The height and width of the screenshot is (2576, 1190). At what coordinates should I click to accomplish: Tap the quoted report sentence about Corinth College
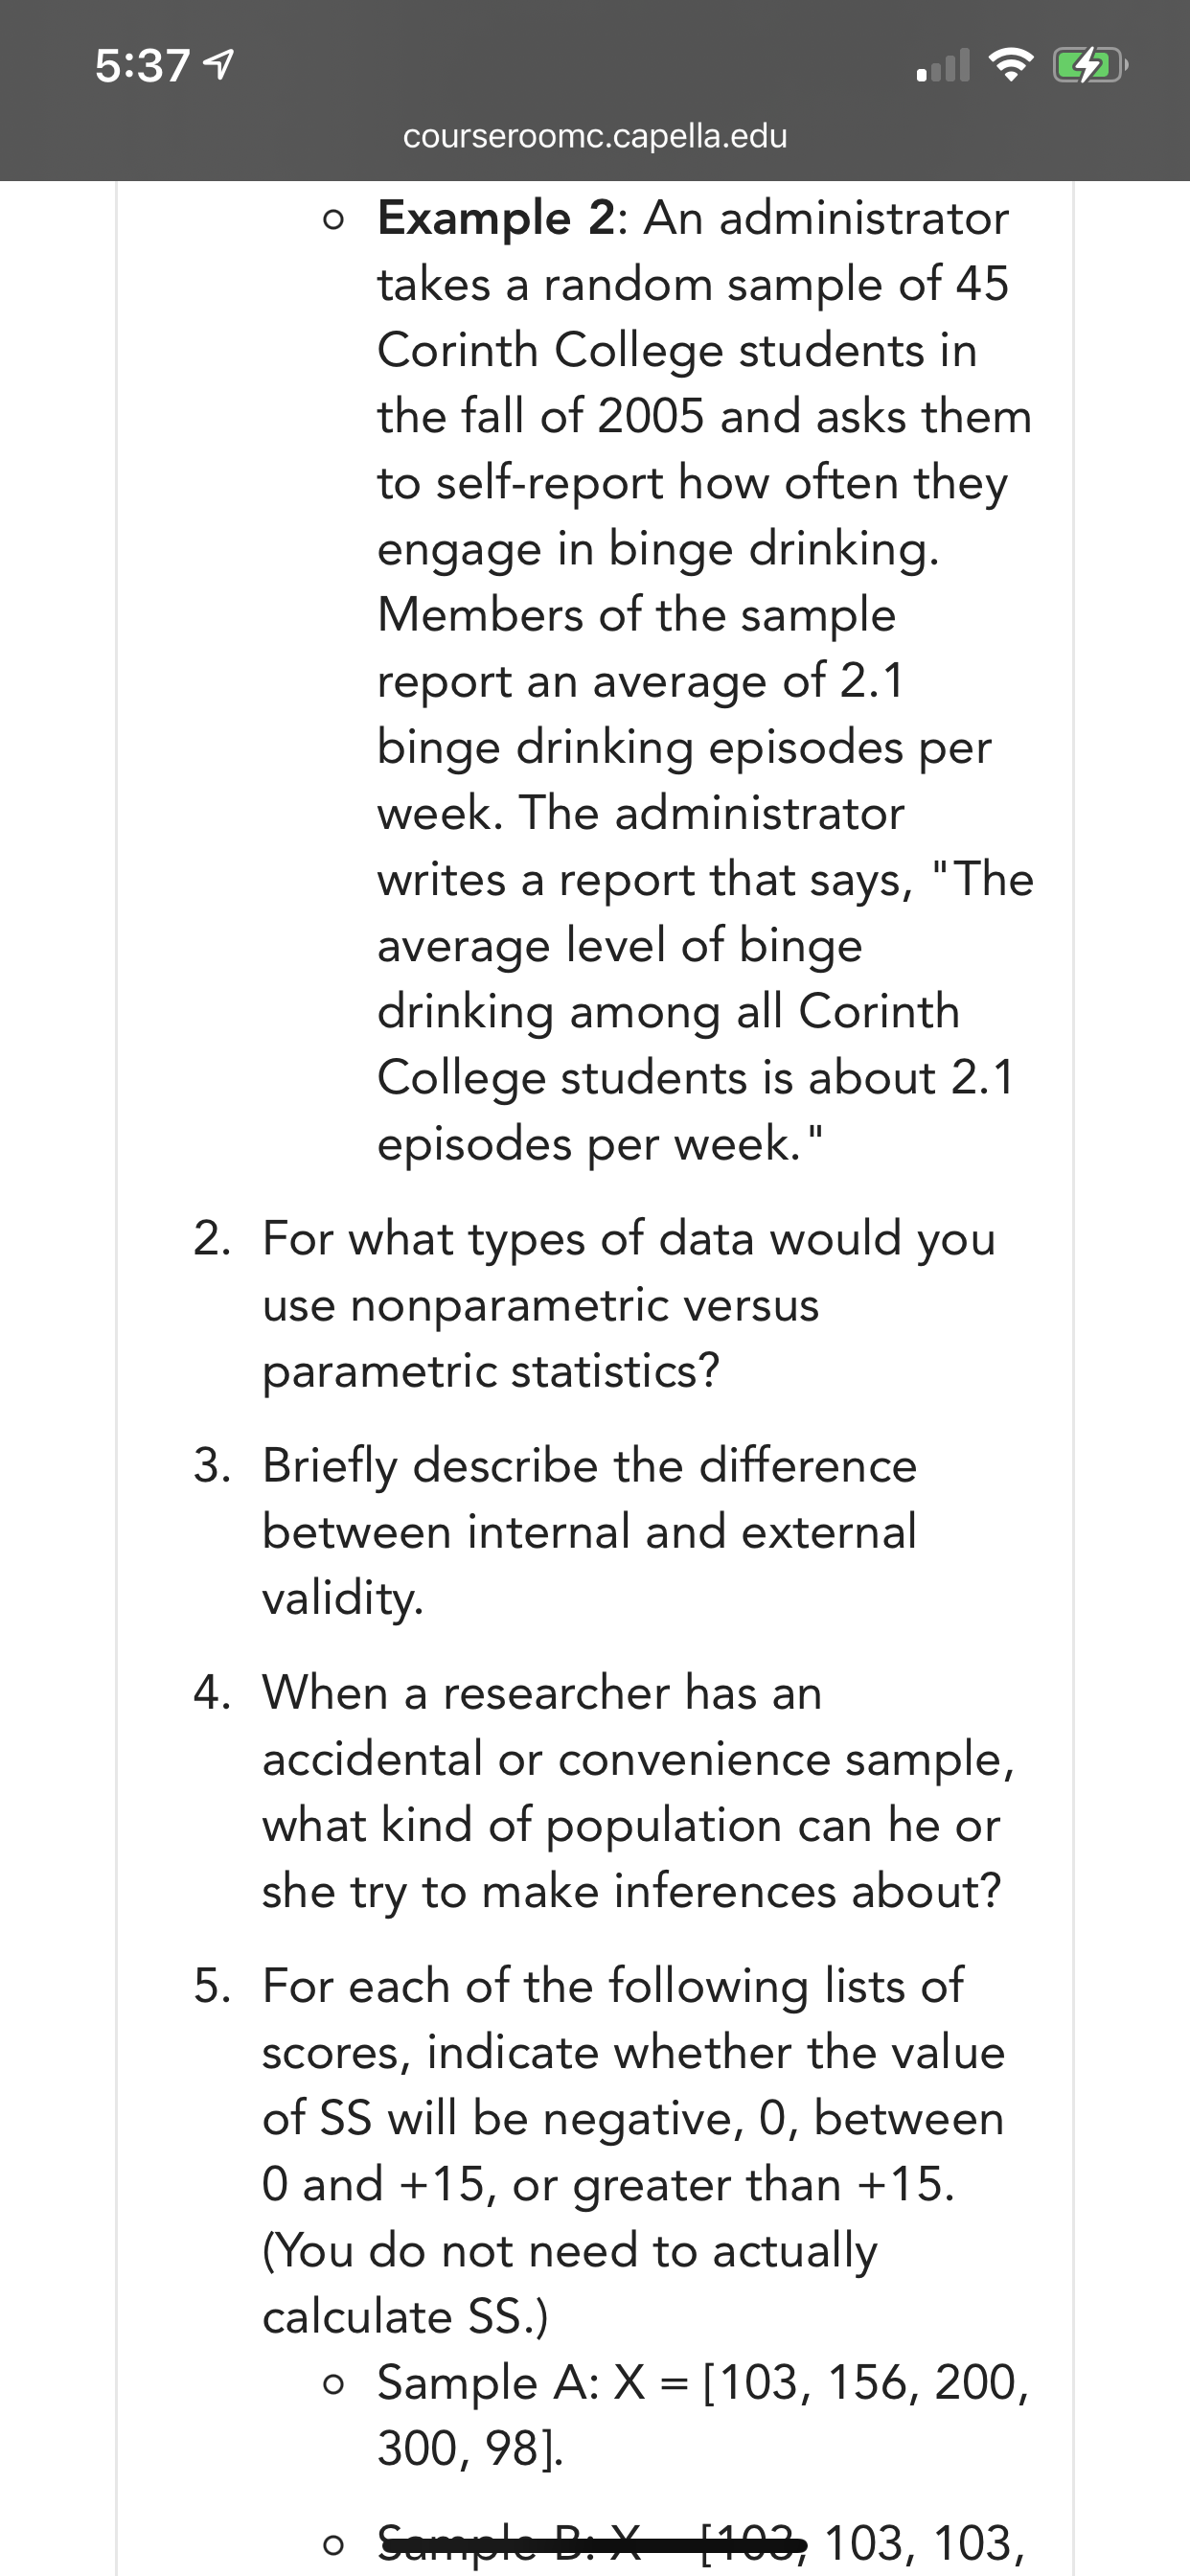(705, 1011)
